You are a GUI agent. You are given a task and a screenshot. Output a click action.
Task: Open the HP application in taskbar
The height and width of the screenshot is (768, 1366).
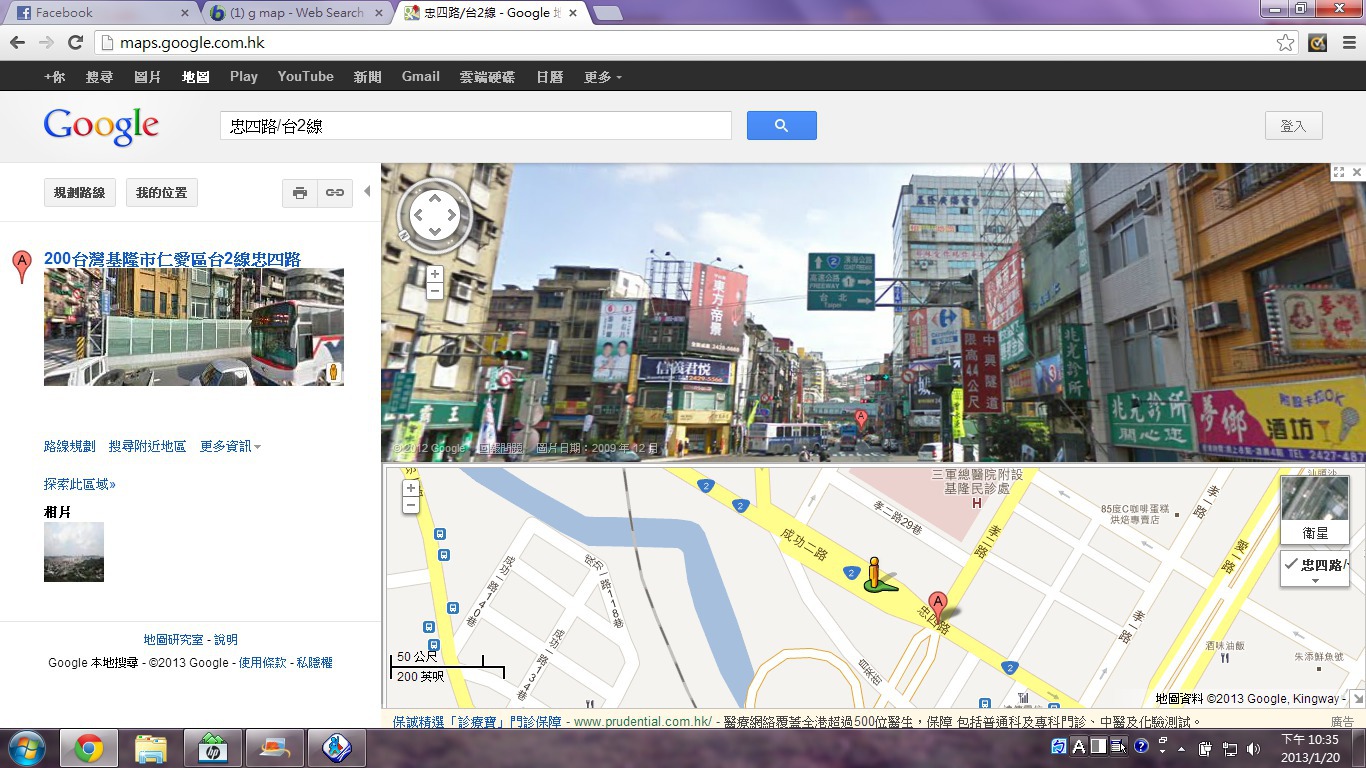coord(212,748)
